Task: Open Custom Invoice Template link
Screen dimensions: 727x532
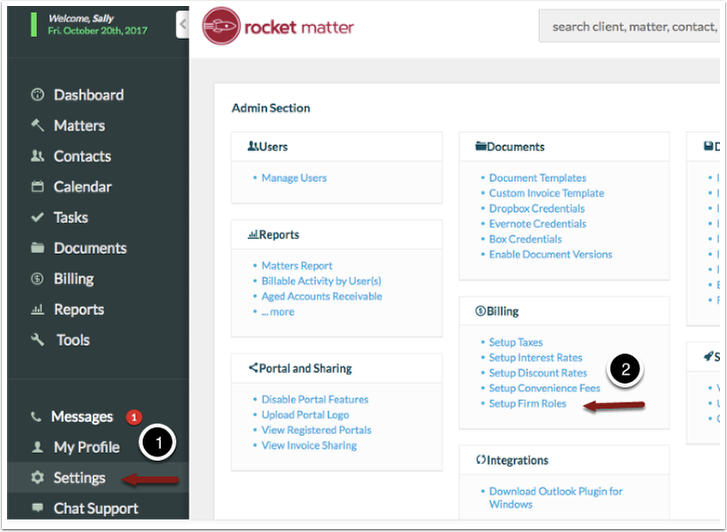Action: pyautogui.click(x=546, y=193)
